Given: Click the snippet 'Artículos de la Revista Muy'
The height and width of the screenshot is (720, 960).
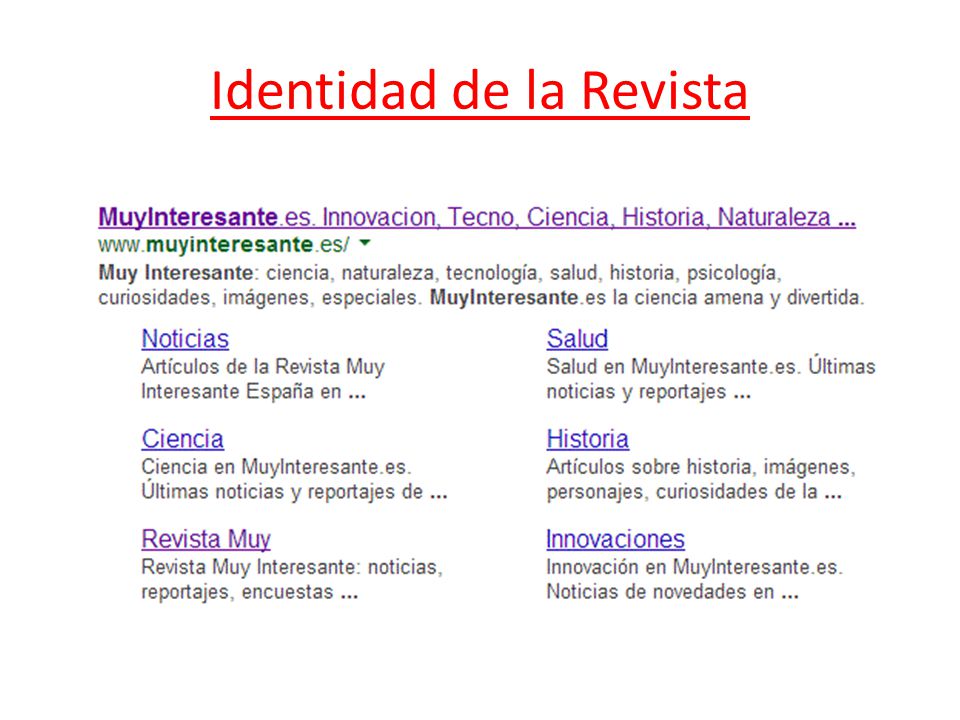Looking at the screenshot, I should point(263,367).
